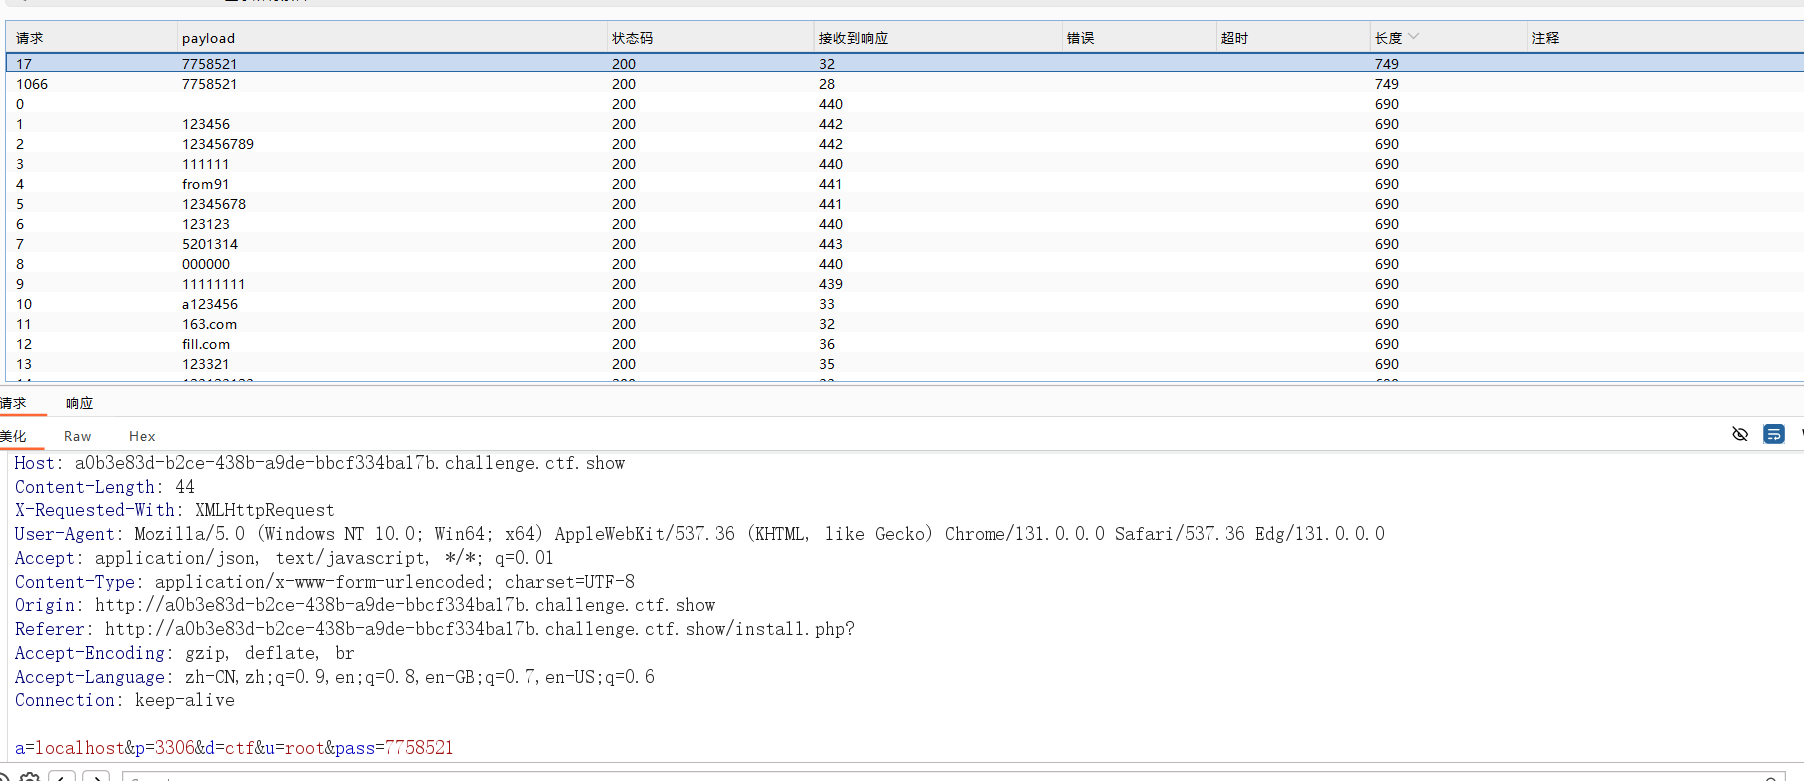Sort by the 错误 column header
This screenshot has width=1804, height=781.
point(1138,38)
